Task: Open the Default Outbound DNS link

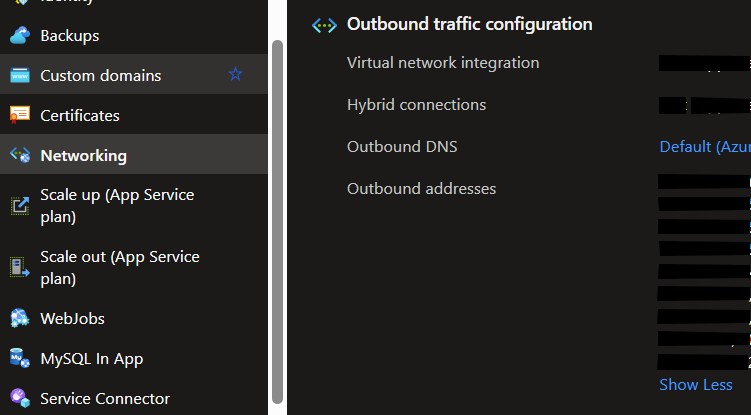Action: click(704, 147)
